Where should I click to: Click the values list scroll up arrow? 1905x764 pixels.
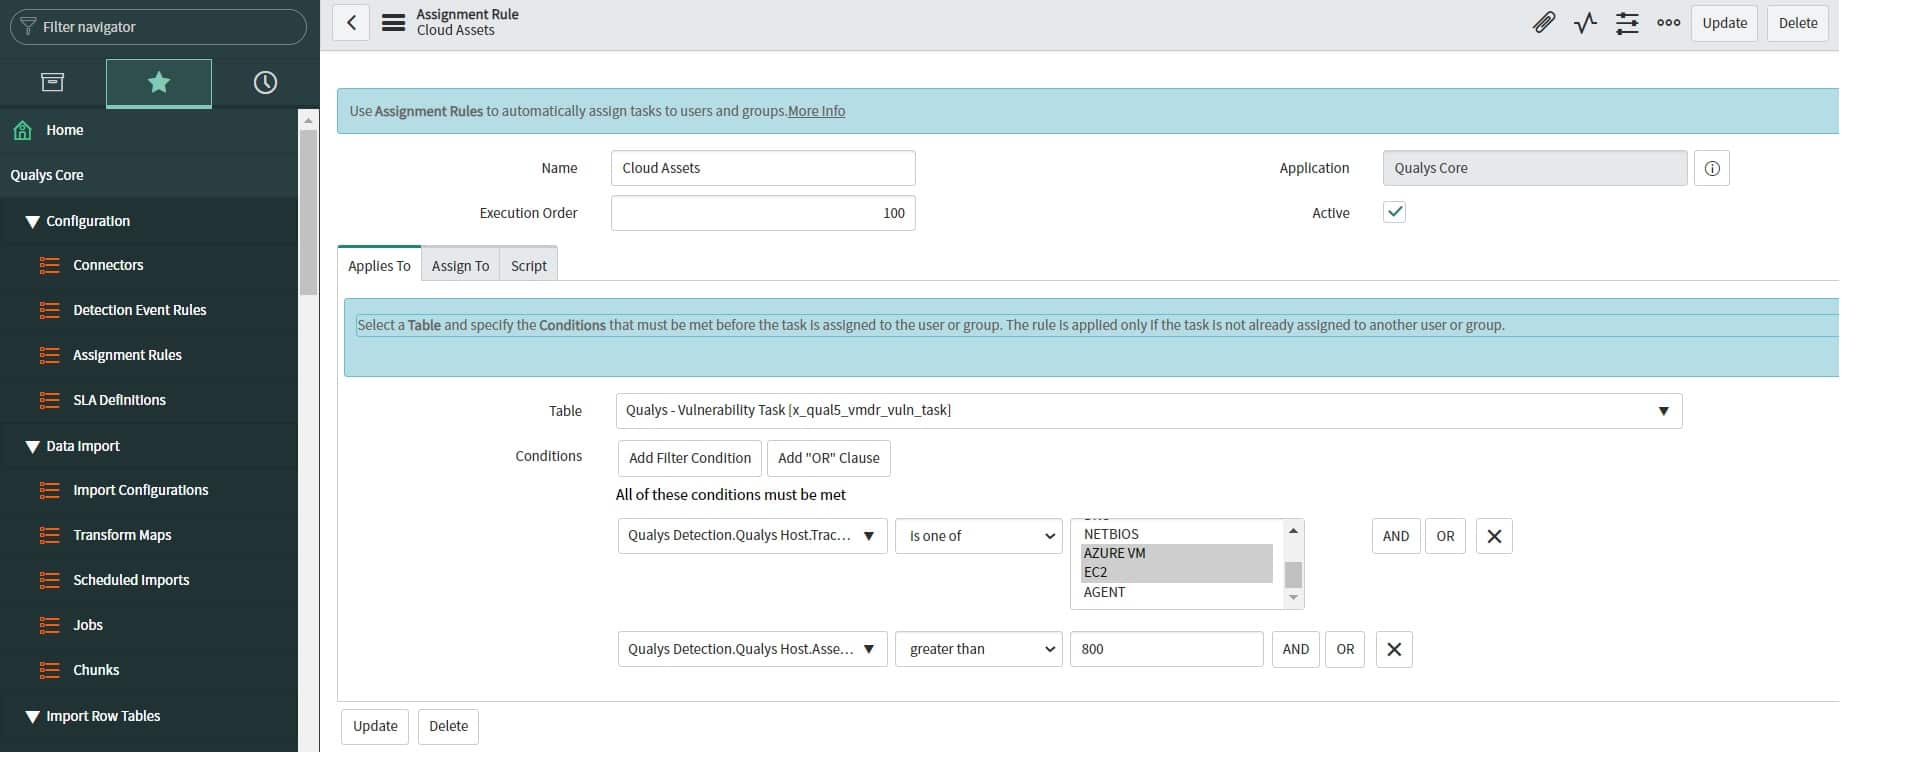click(1293, 530)
